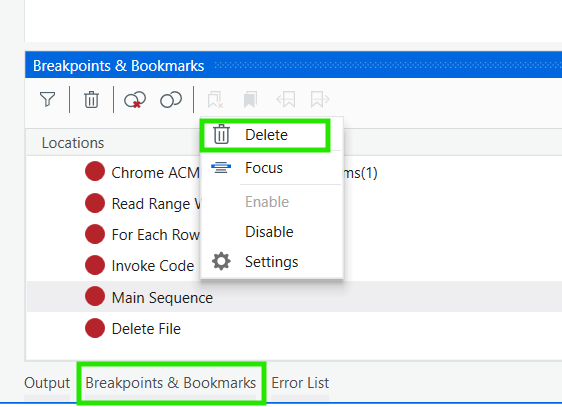
Task: Go to next bookmark icon
Action: [x=320, y=99]
